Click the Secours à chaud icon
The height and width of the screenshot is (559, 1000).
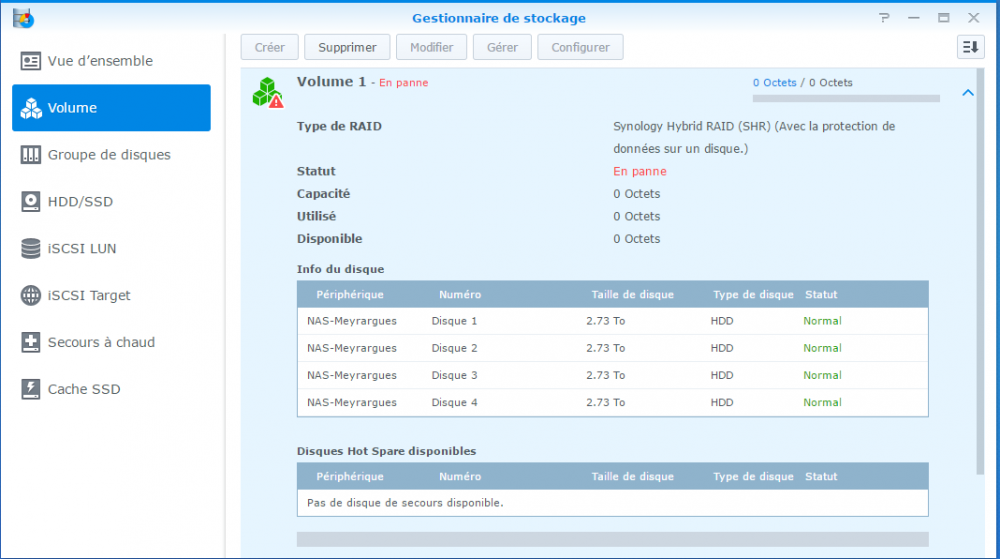(x=31, y=343)
